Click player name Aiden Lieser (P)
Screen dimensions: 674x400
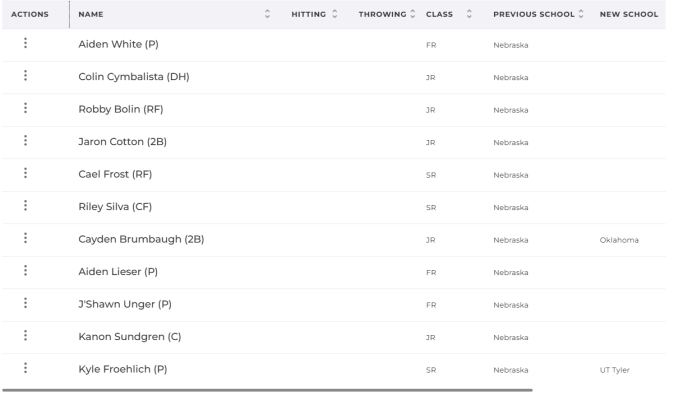tap(118, 272)
